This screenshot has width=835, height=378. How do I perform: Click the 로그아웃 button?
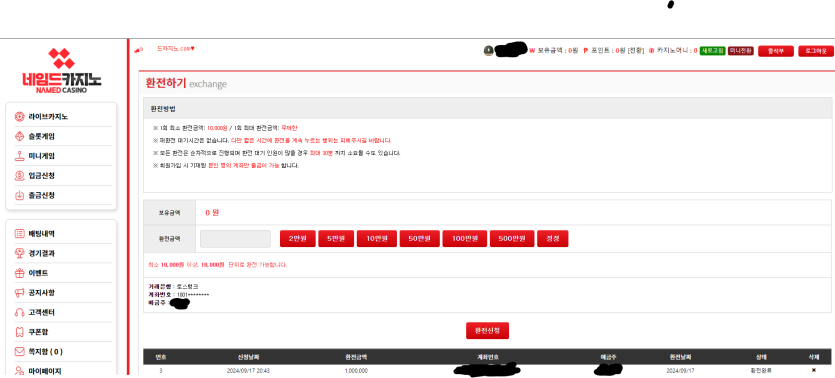816,51
